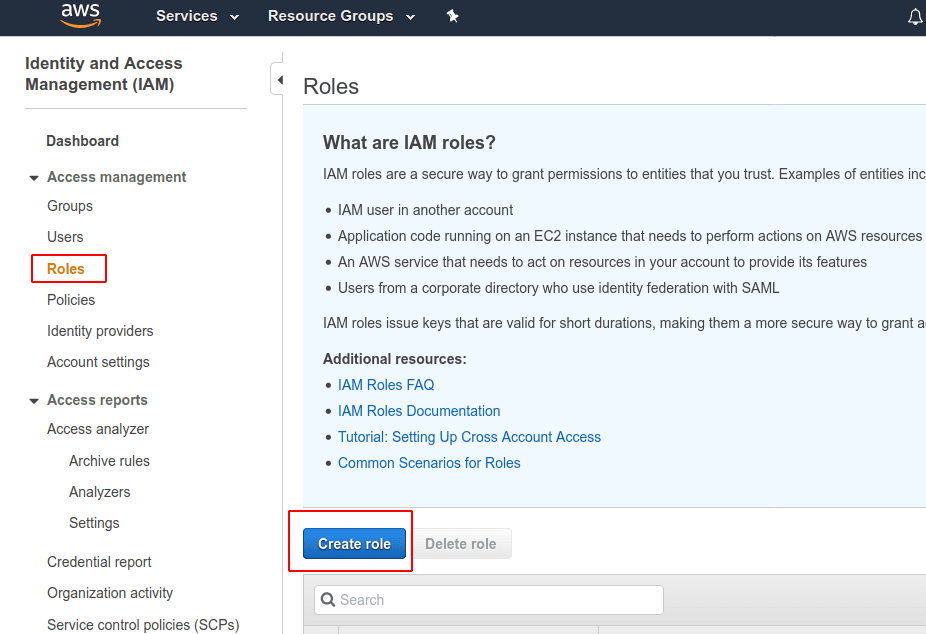Click the pin shortcuts icon

452,16
